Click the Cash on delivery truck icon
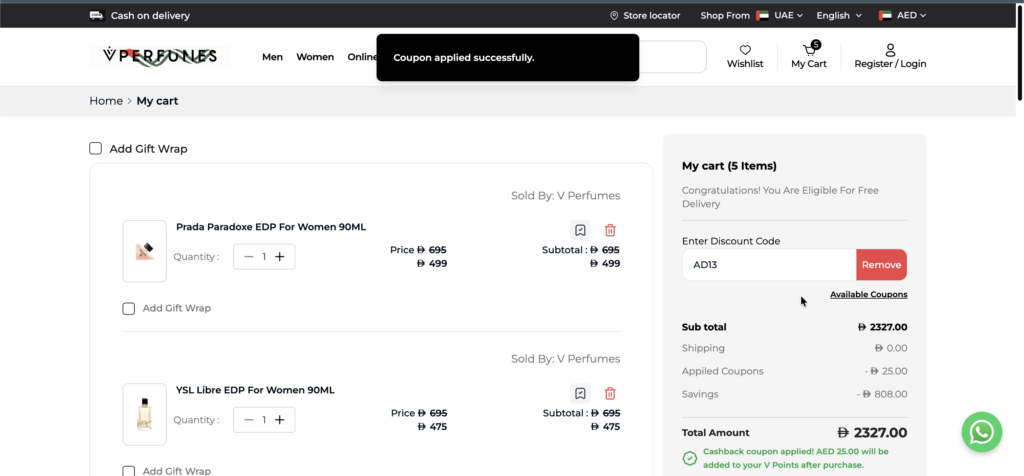 click(x=97, y=16)
